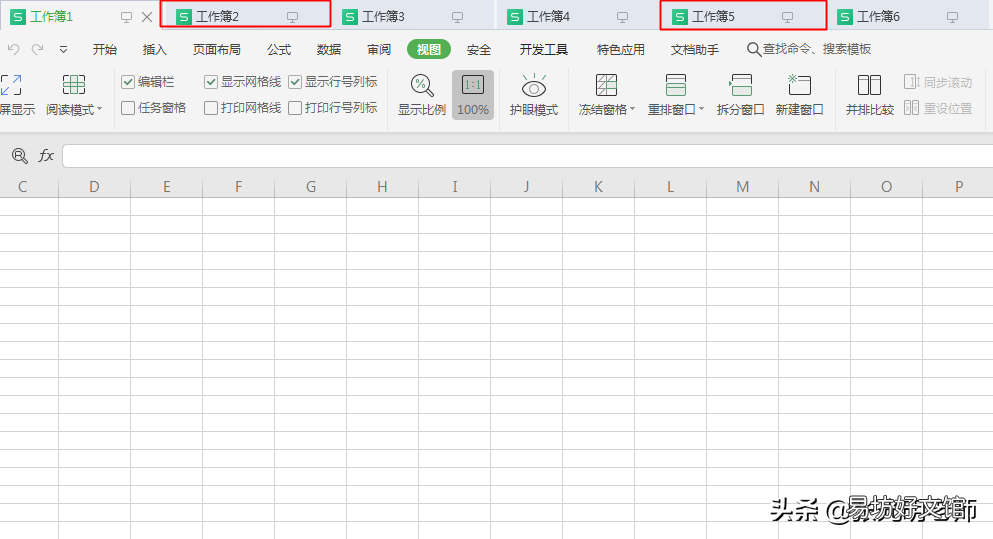Click the monitor icon on 工作簿6 tab
The image size is (993, 539).
click(x=952, y=17)
